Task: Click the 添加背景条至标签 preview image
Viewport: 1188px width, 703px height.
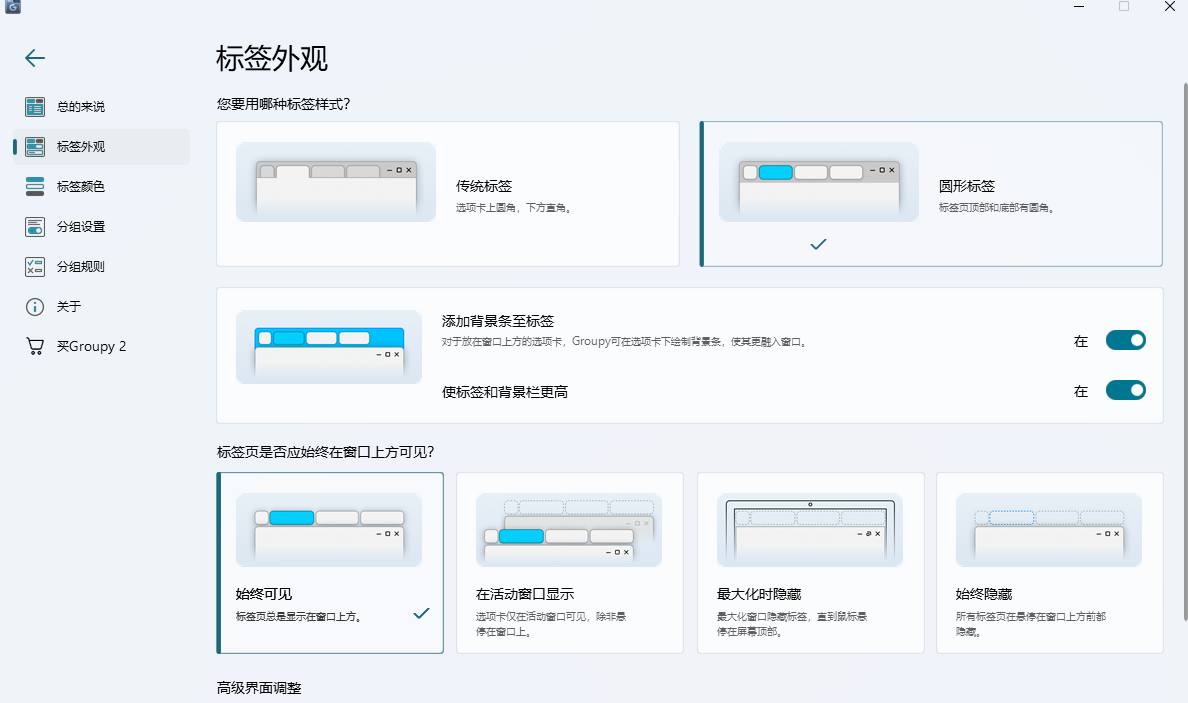Action: click(329, 347)
